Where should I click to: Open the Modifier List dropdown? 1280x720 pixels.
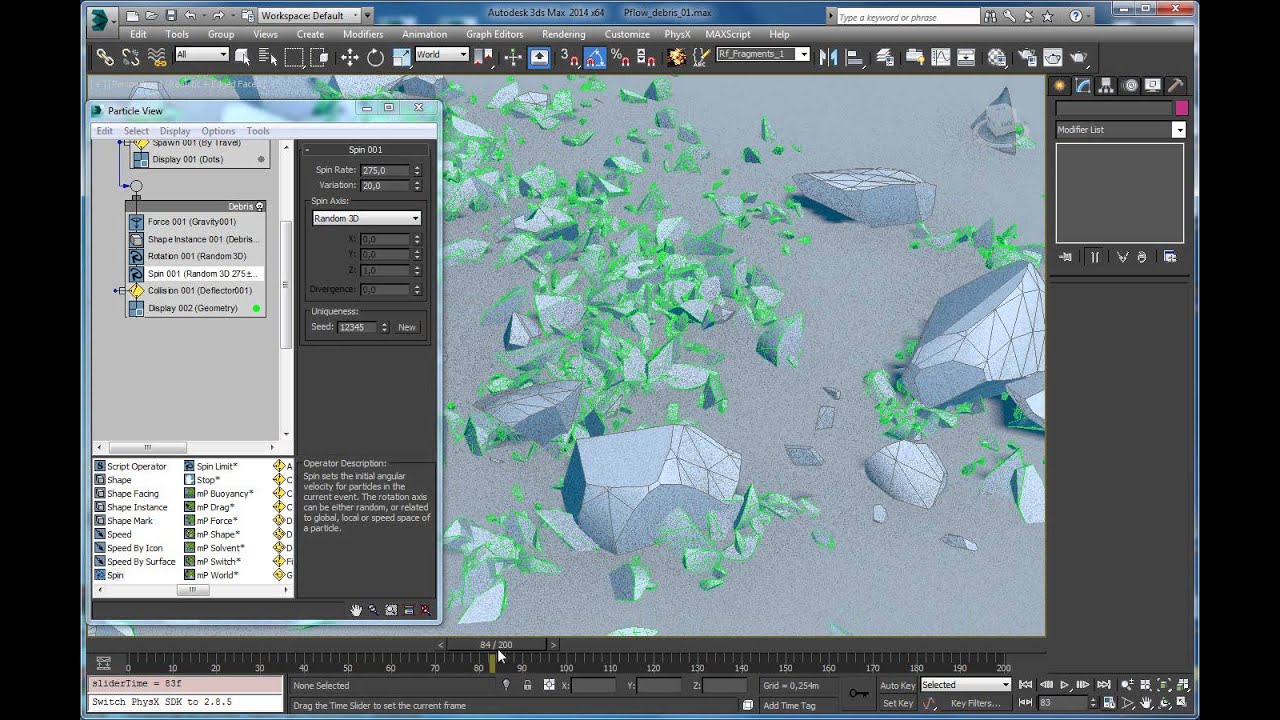coord(1120,130)
